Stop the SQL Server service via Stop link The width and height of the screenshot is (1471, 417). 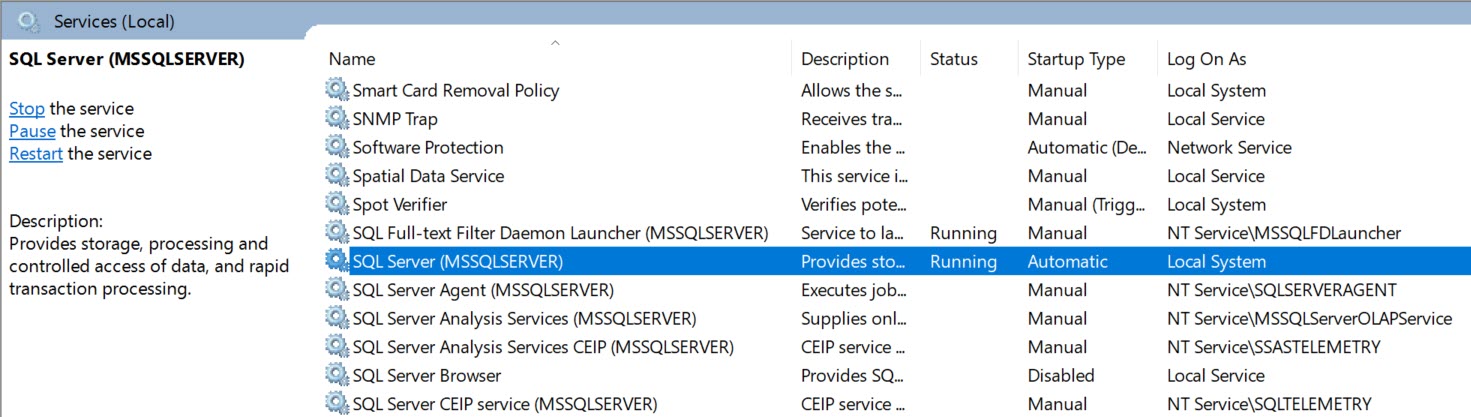click(x=27, y=108)
